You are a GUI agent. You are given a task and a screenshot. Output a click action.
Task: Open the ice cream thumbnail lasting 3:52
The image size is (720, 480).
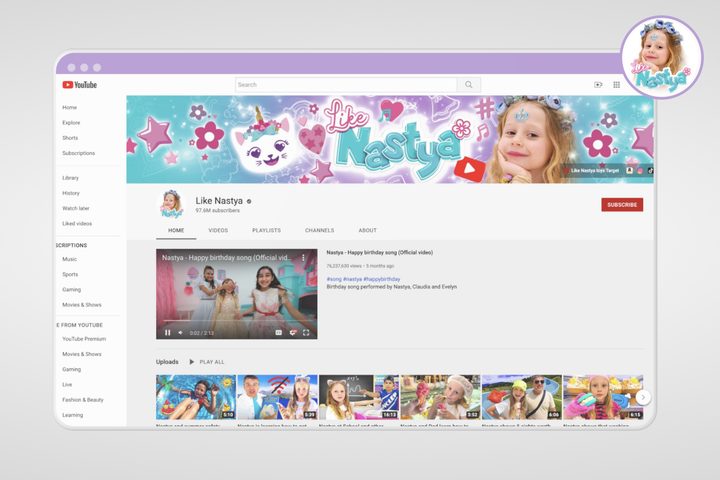[440, 397]
